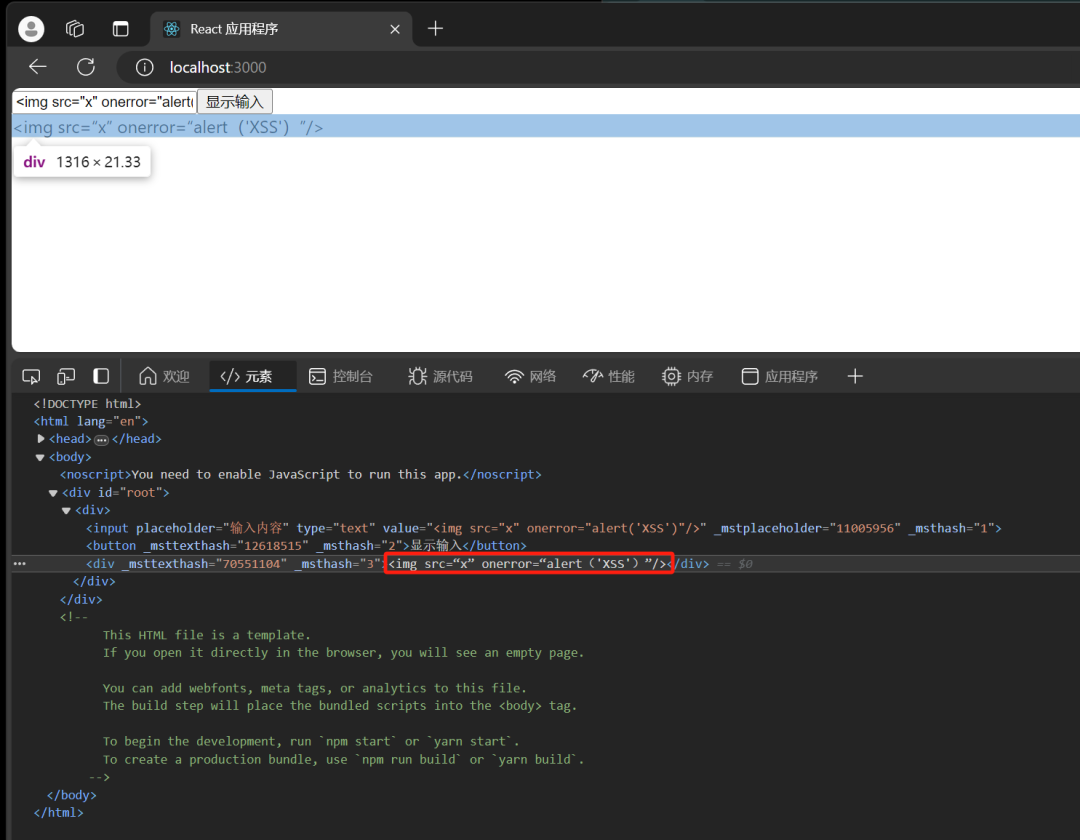Expand the head element node
Image resolution: width=1080 pixels, height=840 pixels.
coord(41,439)
